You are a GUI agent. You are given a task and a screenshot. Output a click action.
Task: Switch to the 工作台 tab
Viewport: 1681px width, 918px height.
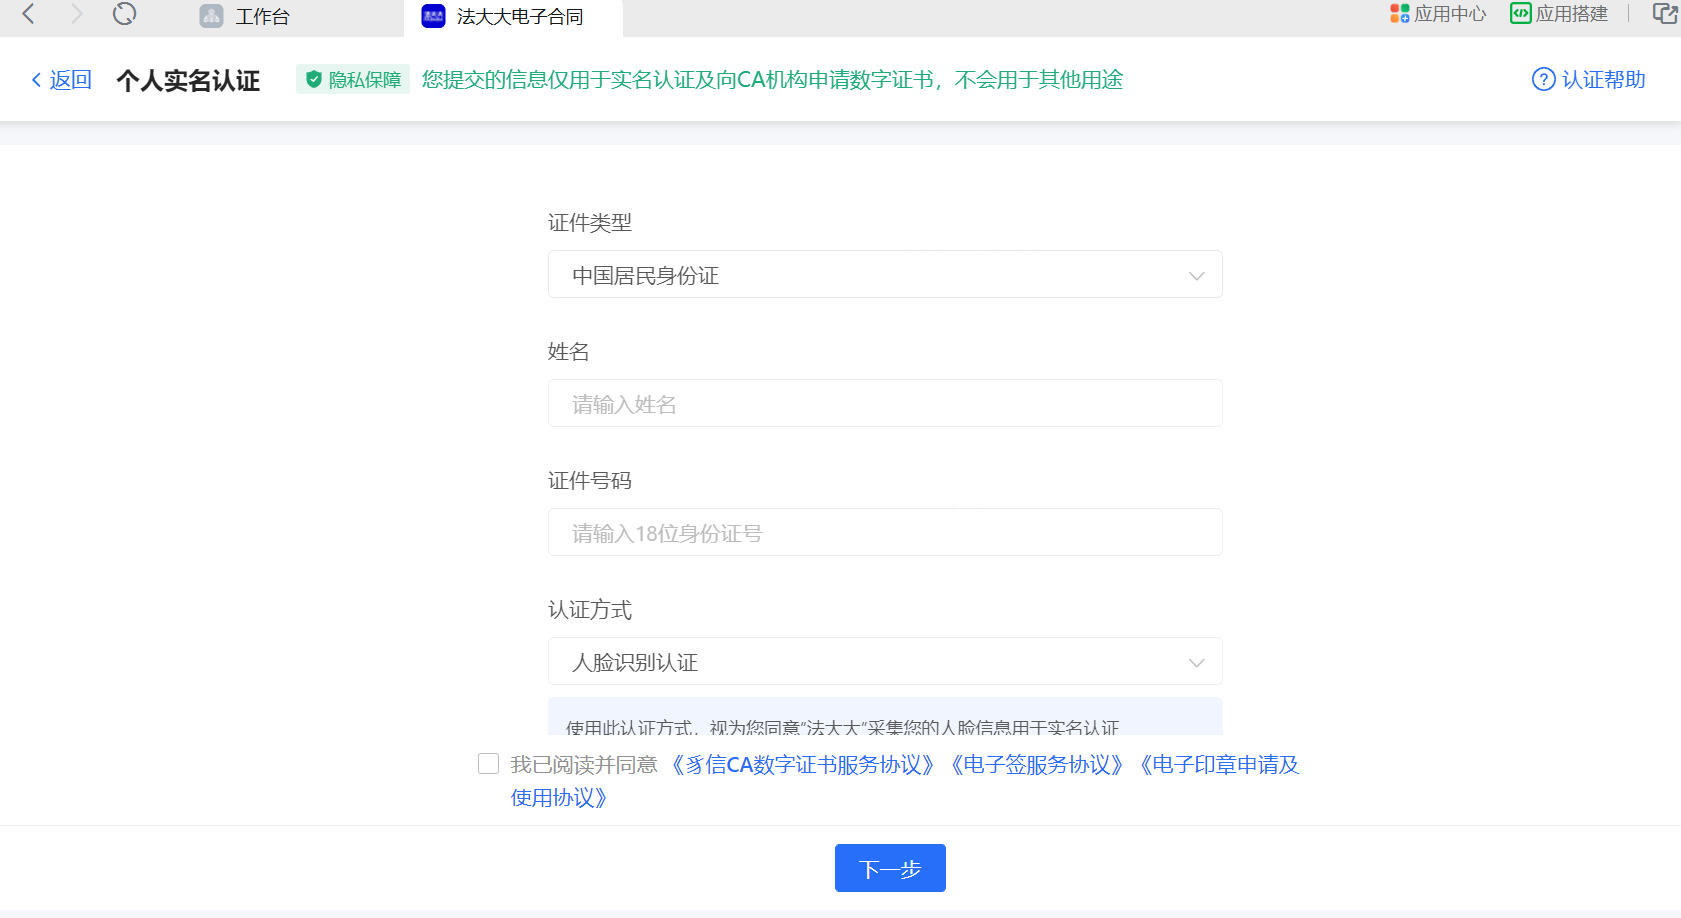pyautogui.click(x=263, y=17)
